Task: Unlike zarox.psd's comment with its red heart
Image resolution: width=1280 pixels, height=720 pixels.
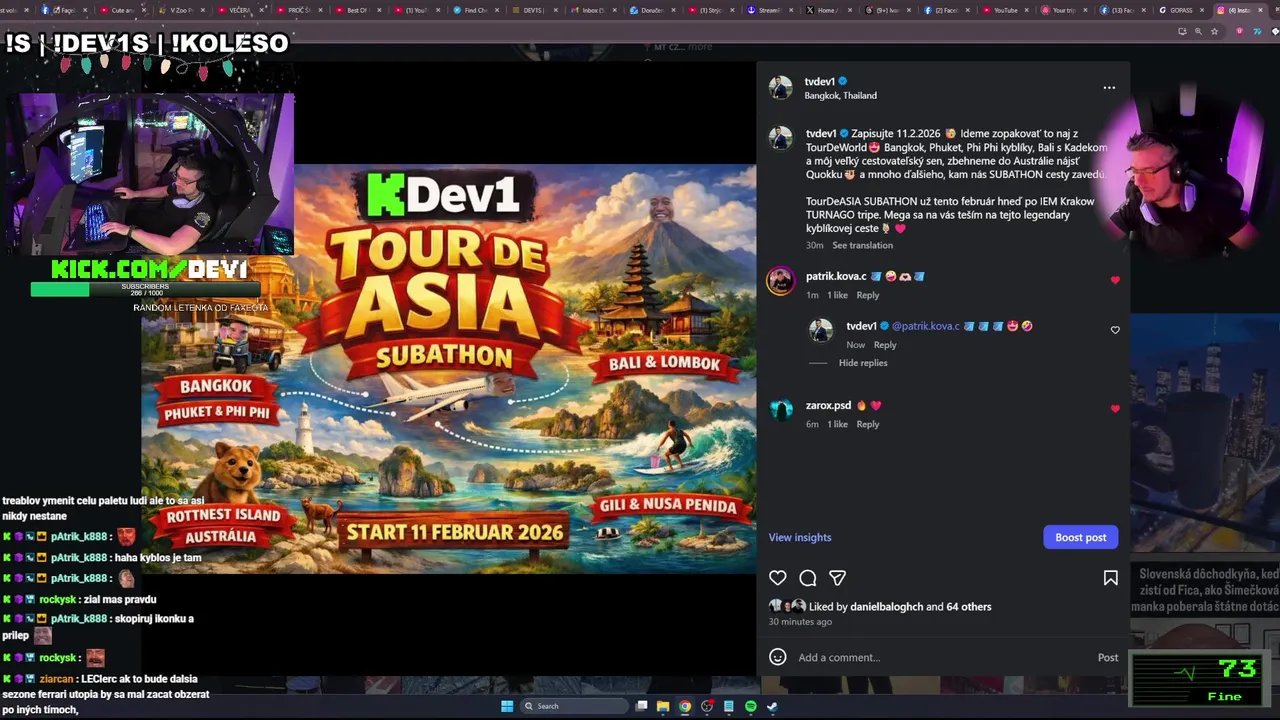Action: pos(1115,409)
